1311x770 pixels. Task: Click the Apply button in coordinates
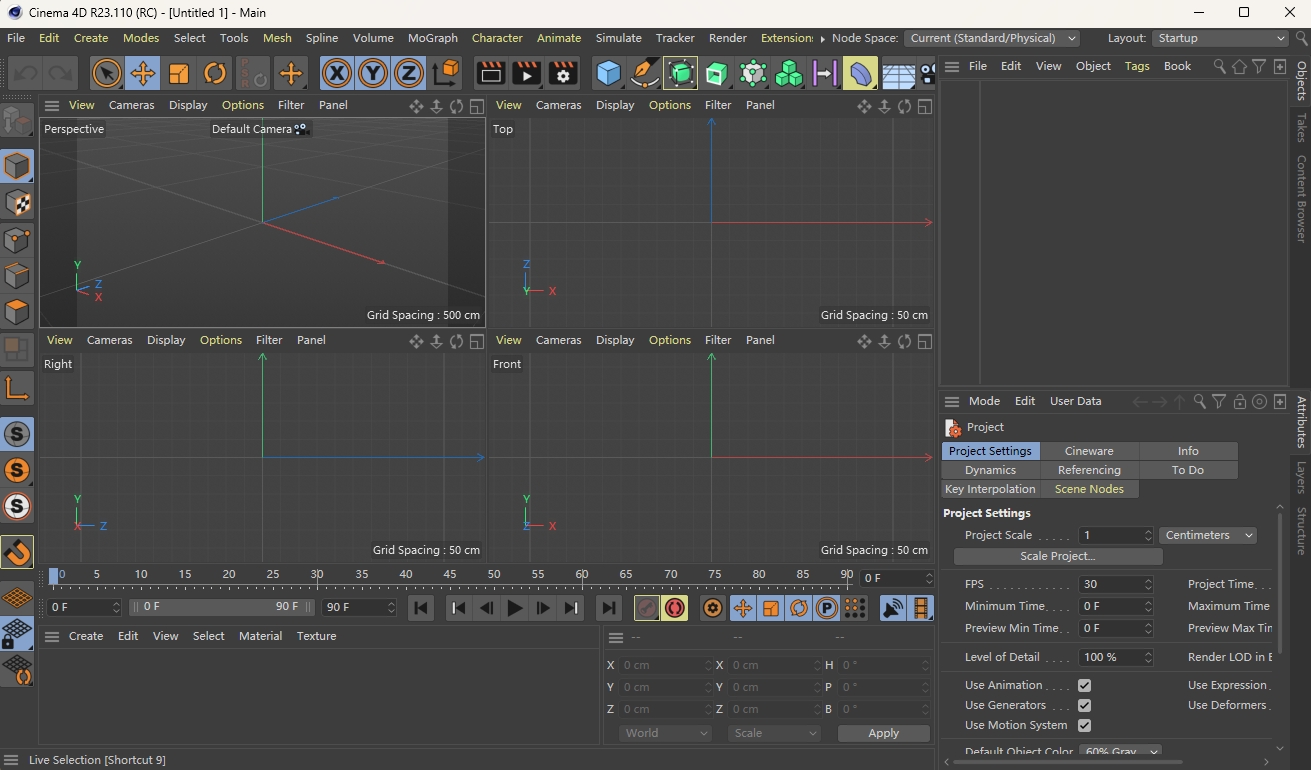(883, 733)
